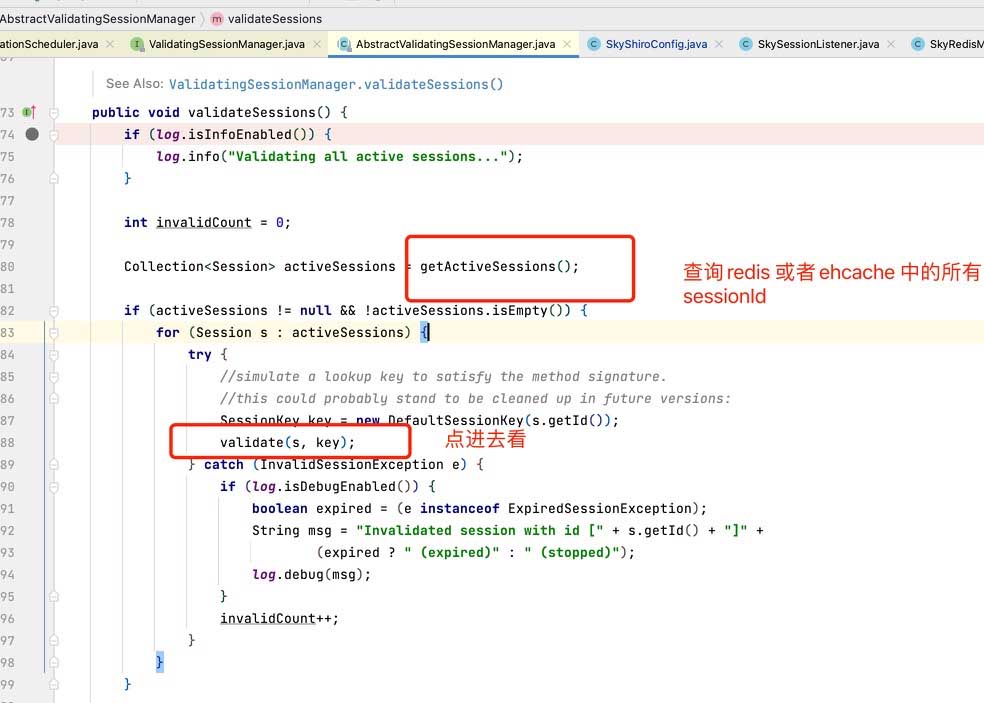Click line number 80 in the gutter
The height and width of the screenshot is (703, 984).
point(7,266)
